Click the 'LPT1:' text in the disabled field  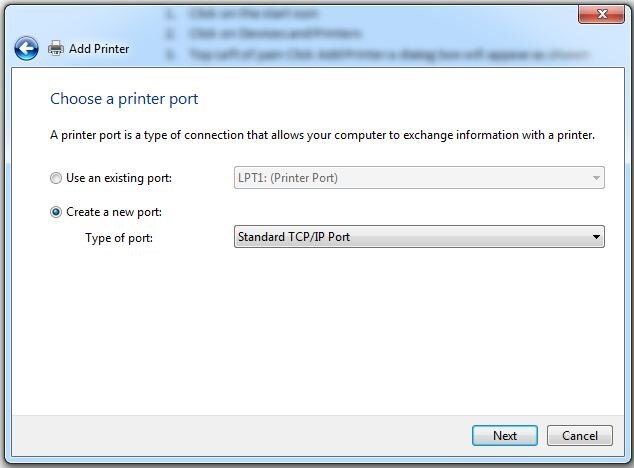(252, 178)
